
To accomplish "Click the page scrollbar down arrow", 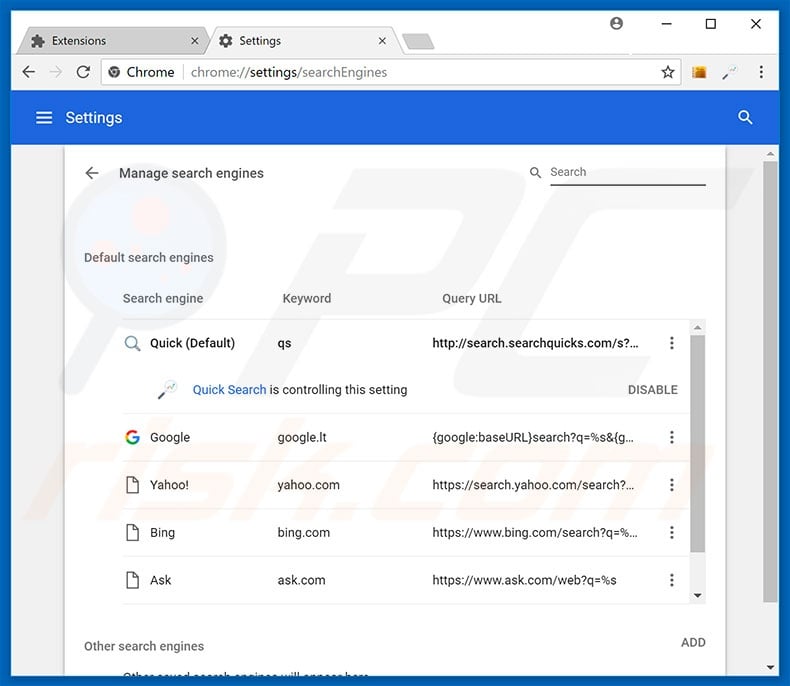I will 770,668.
